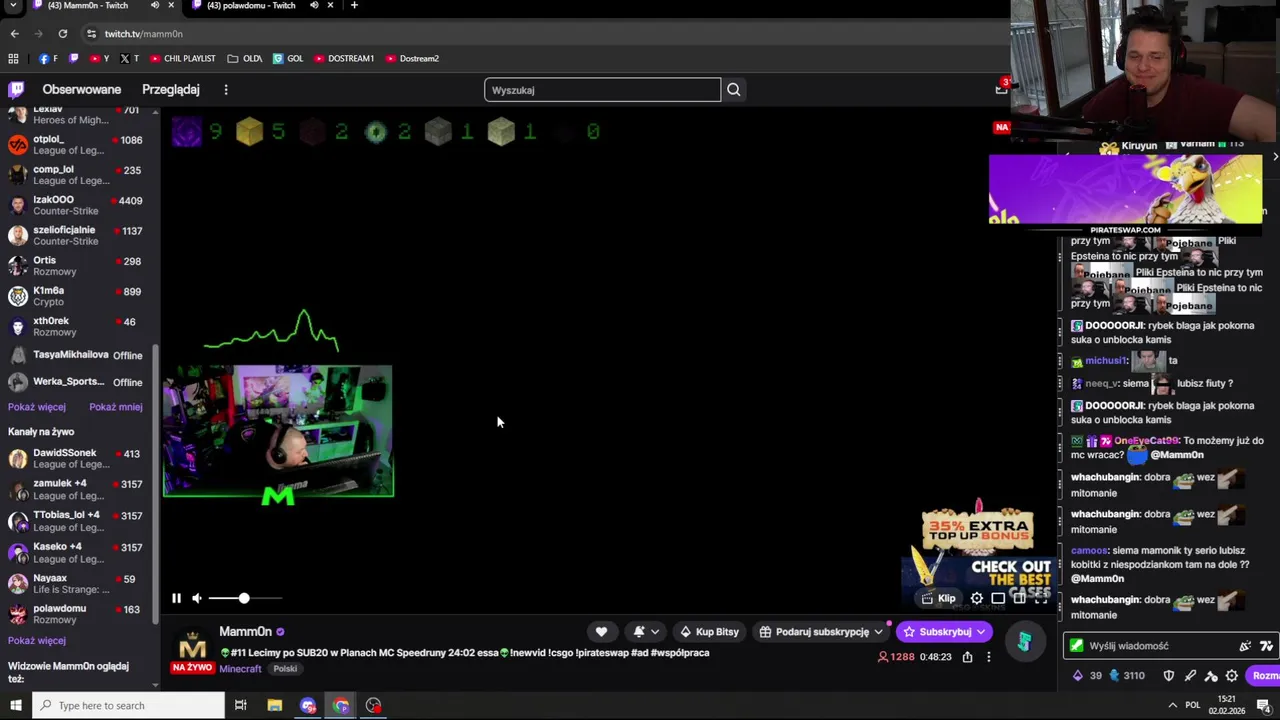This screenshot has height=720, width=1280.
Task: Open the Ortis Rozmowy channel
Action: click(x=77, y=266)
